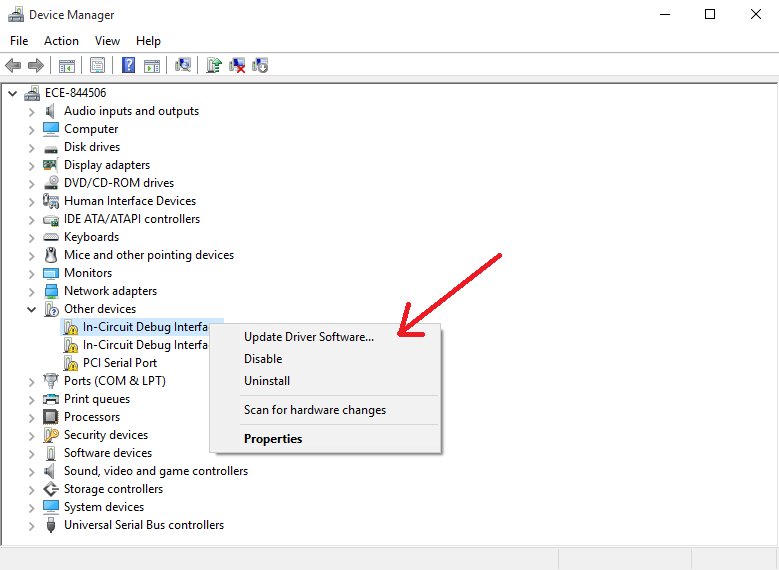Expand the Software devices chevron
Screen dimensions: 779x570
click(x=31, y=454)
